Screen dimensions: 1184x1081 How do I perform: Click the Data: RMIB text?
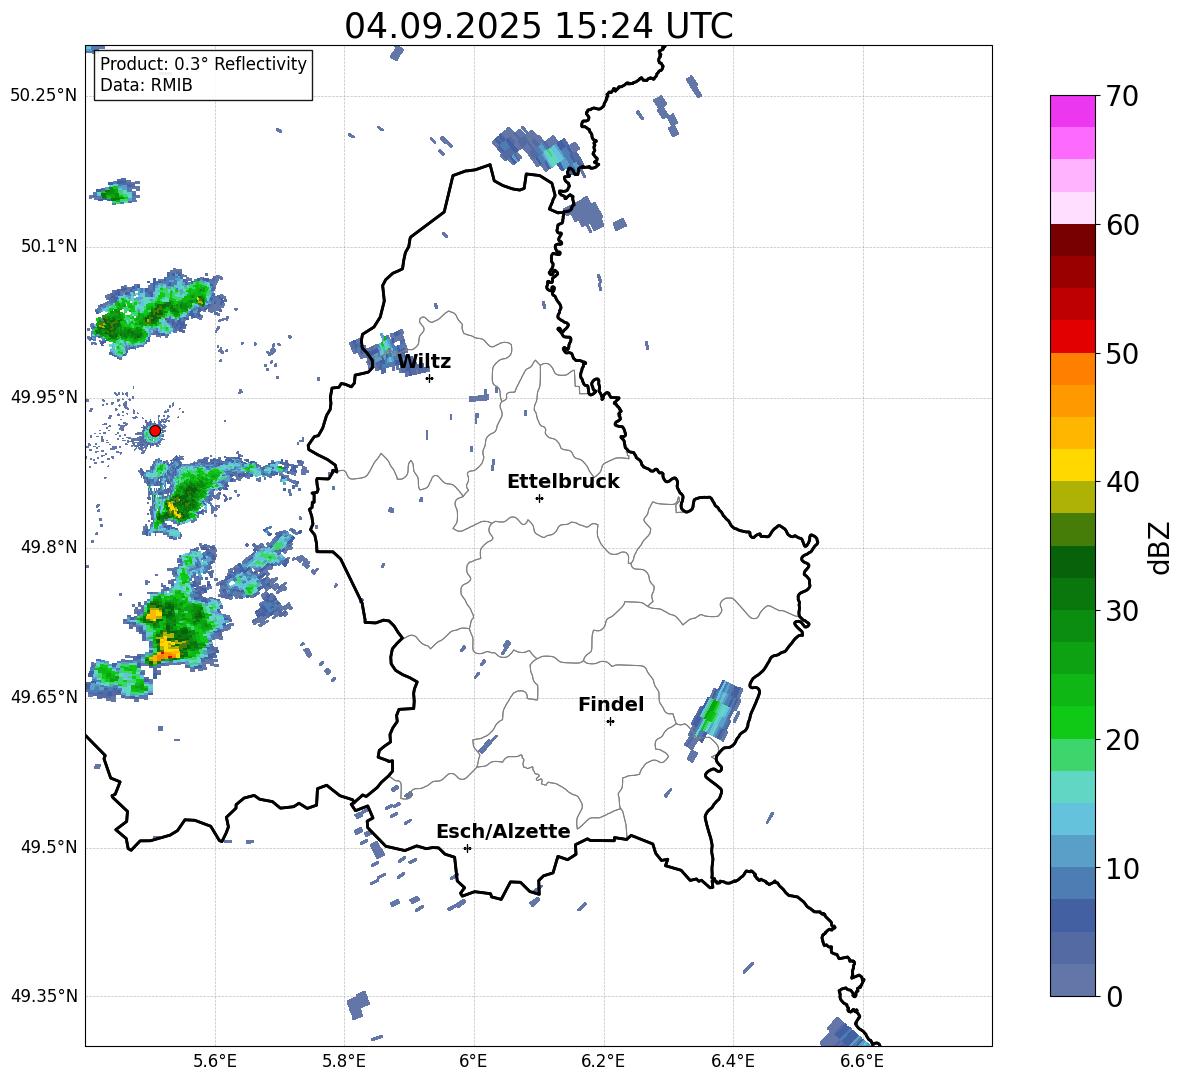[x=146, y=85]
